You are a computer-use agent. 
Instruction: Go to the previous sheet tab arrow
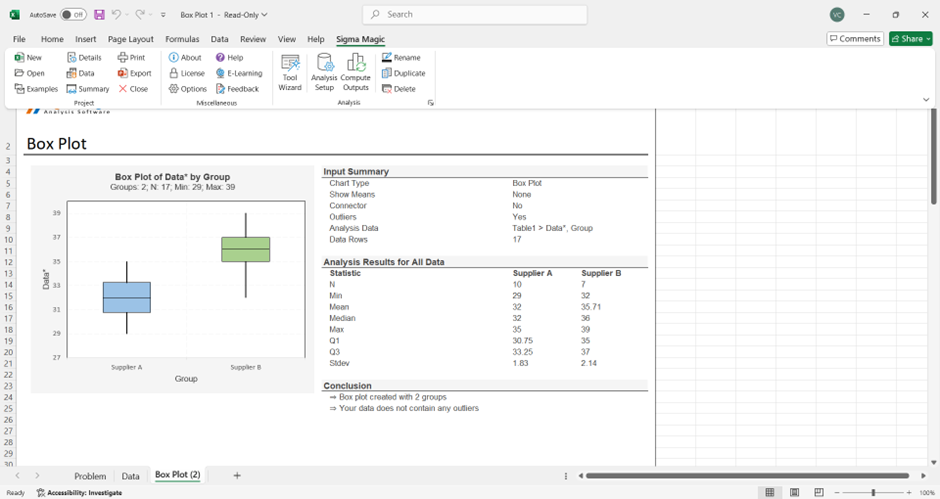tap(17, 476)
